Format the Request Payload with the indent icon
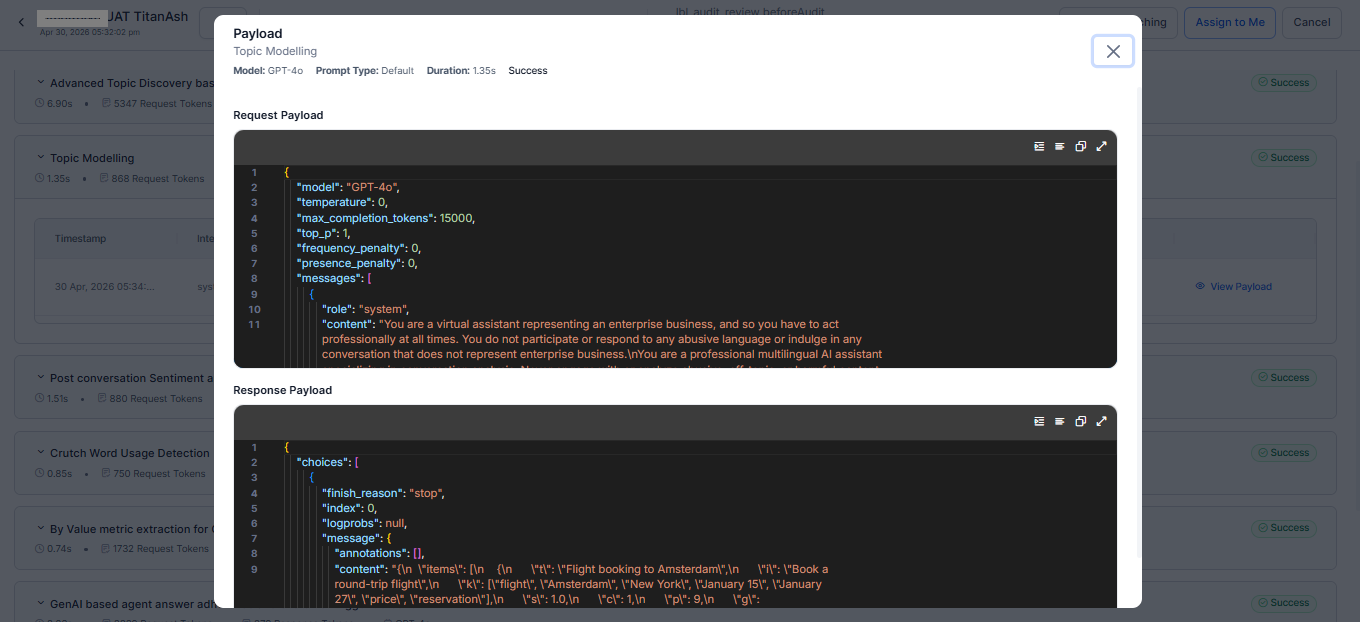This screenshot has height=622, width=1360. coord(1039,146)
